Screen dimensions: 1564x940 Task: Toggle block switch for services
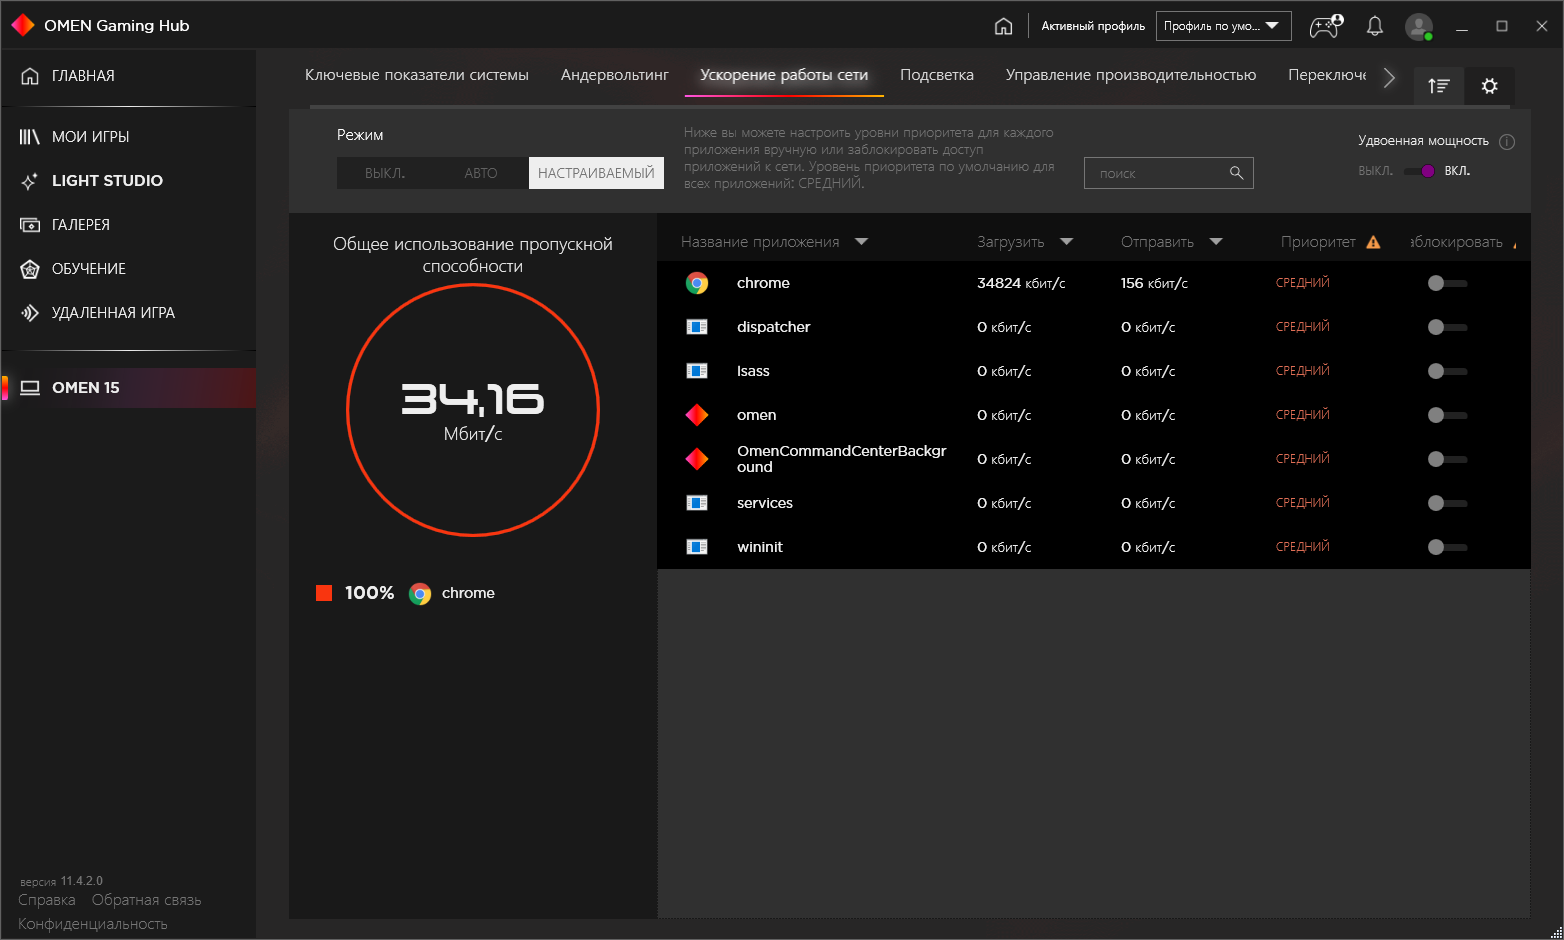point(1447,503)
